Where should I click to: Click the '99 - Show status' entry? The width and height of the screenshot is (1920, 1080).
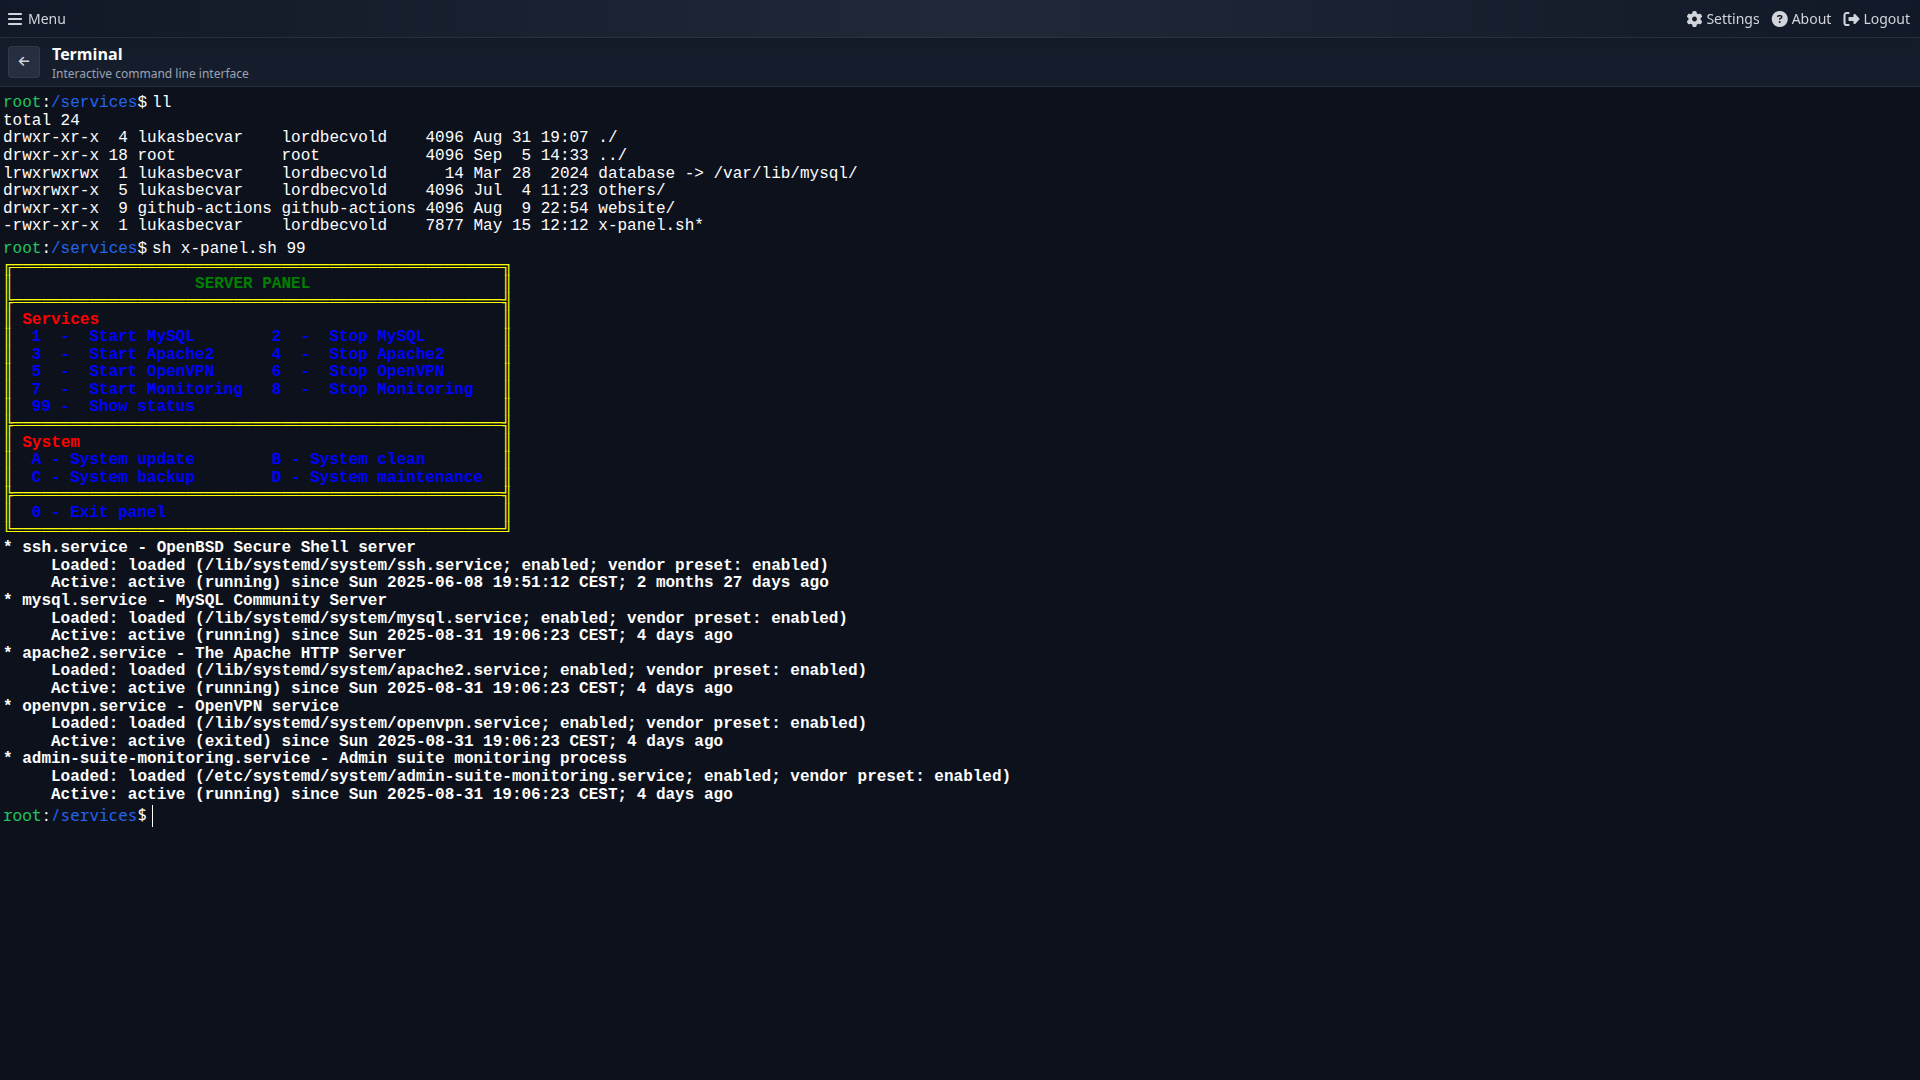tap(114, 406)
